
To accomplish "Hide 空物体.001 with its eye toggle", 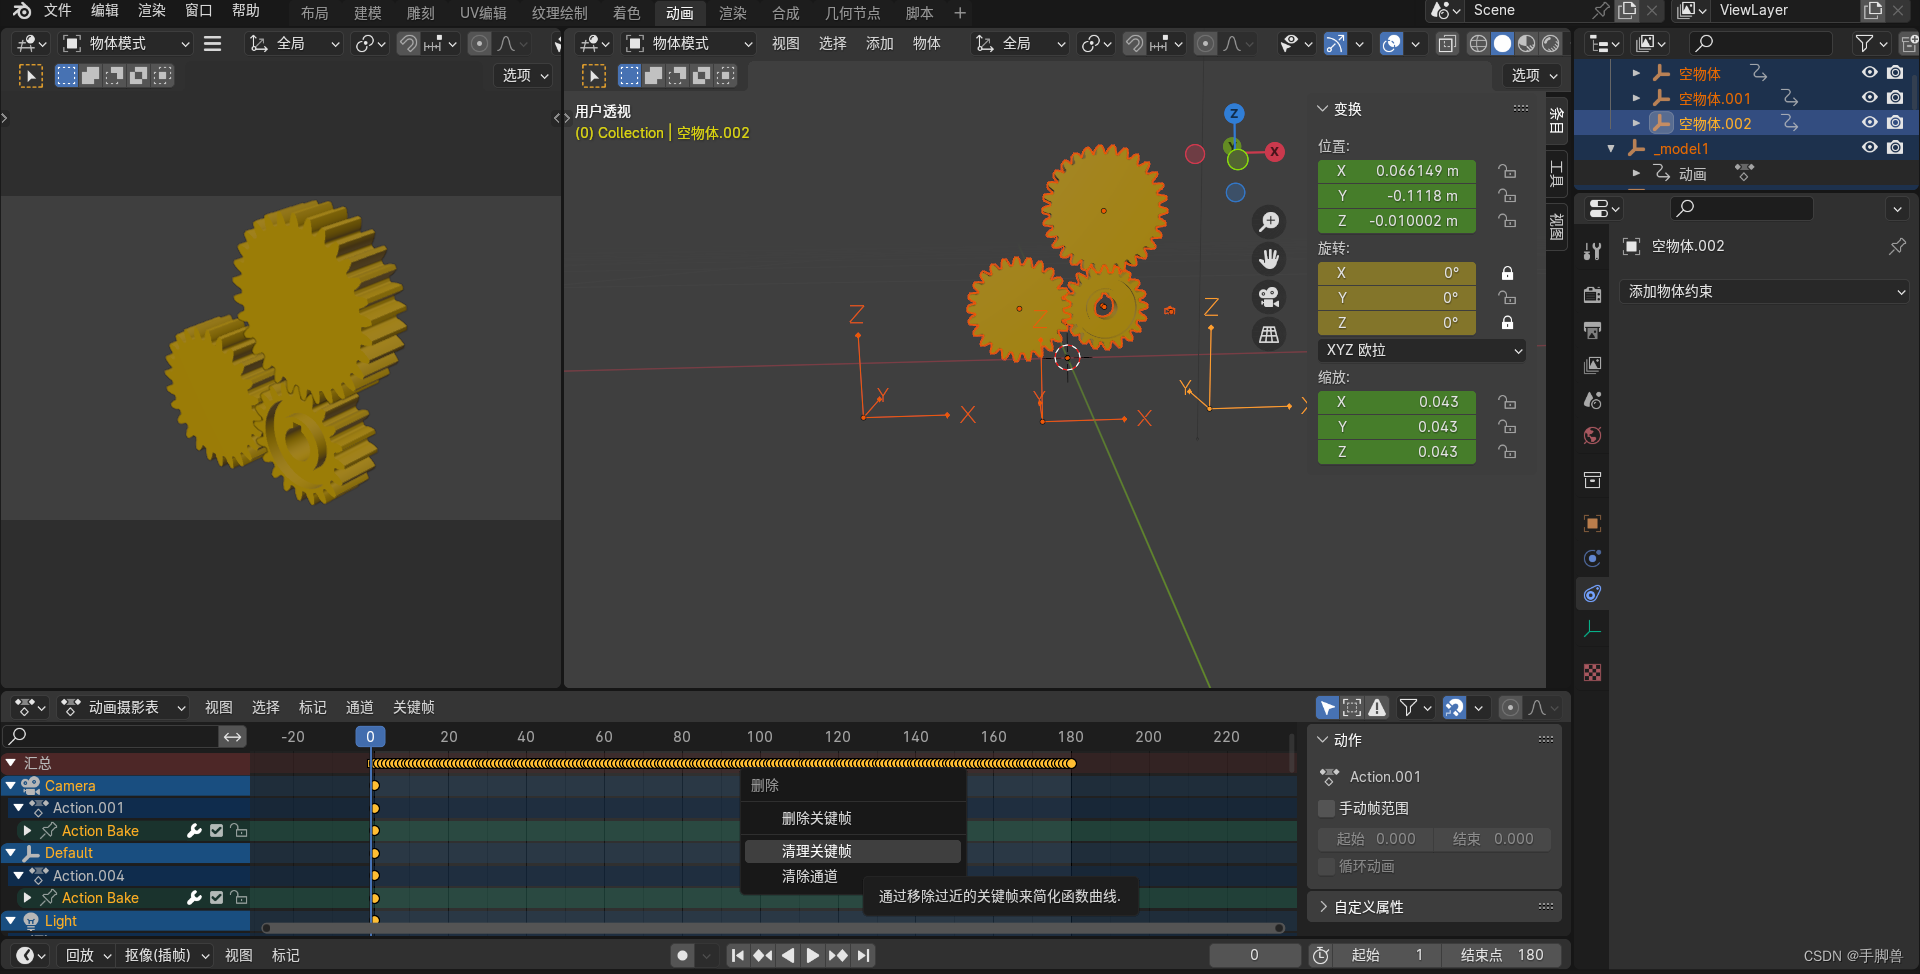I will [x=1869, y=97].
